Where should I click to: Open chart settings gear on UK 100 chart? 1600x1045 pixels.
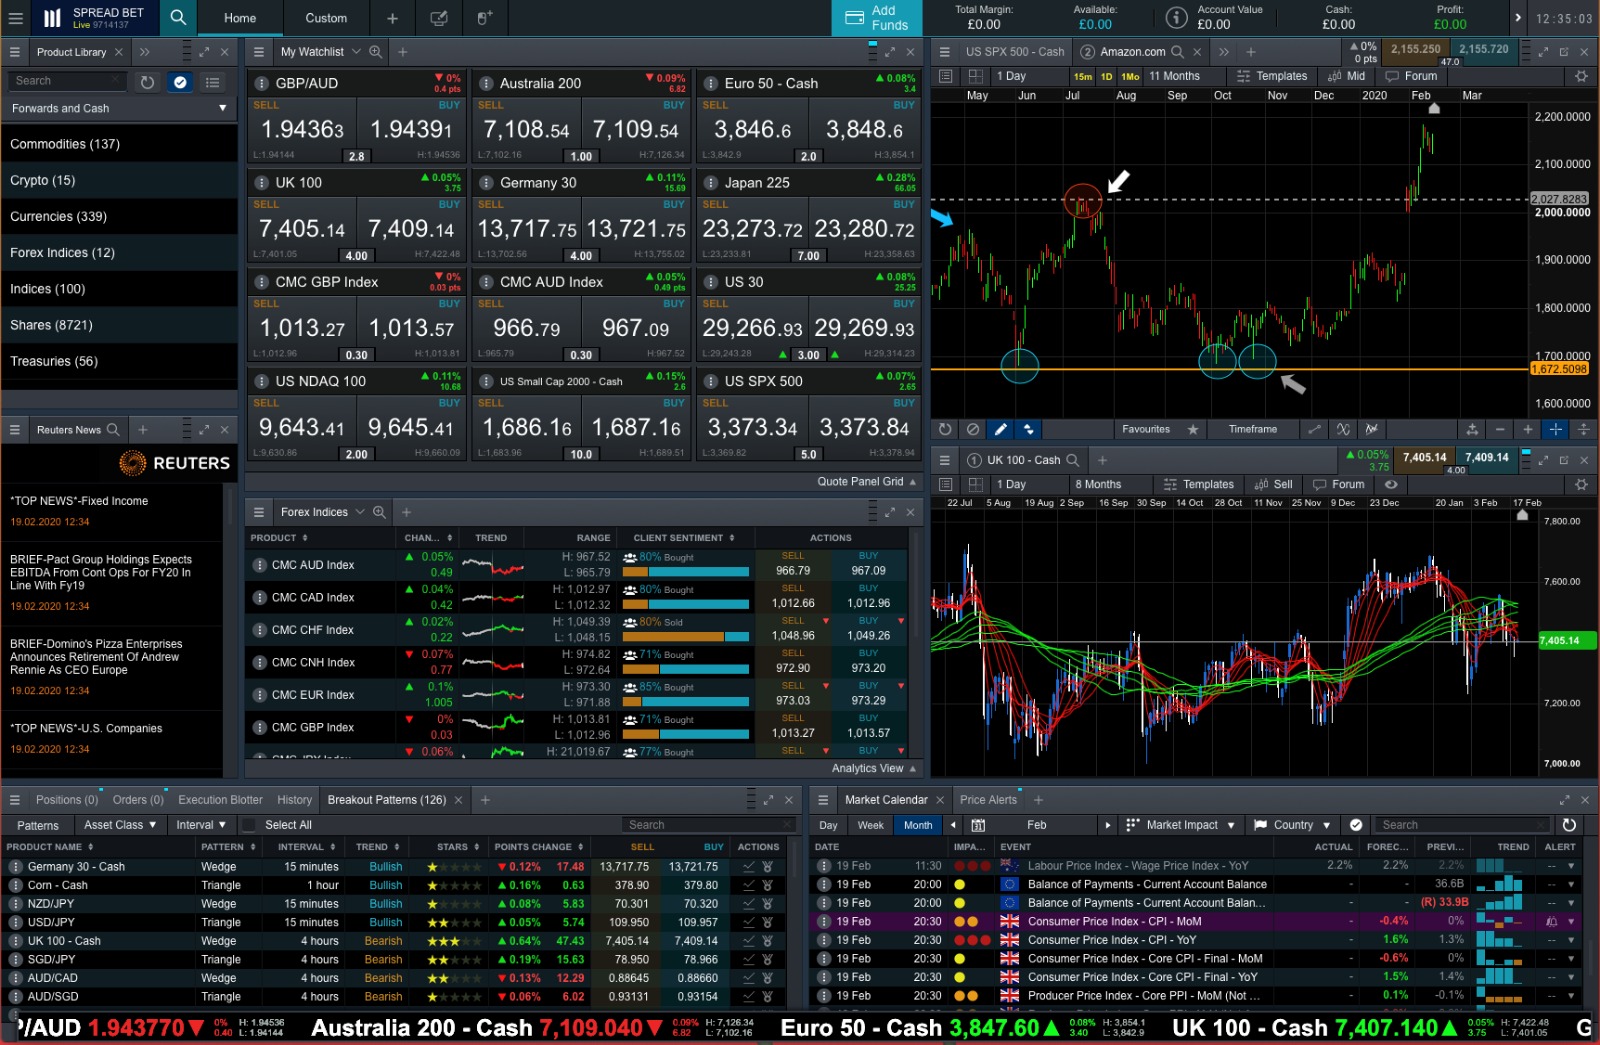click(1581, 484)
